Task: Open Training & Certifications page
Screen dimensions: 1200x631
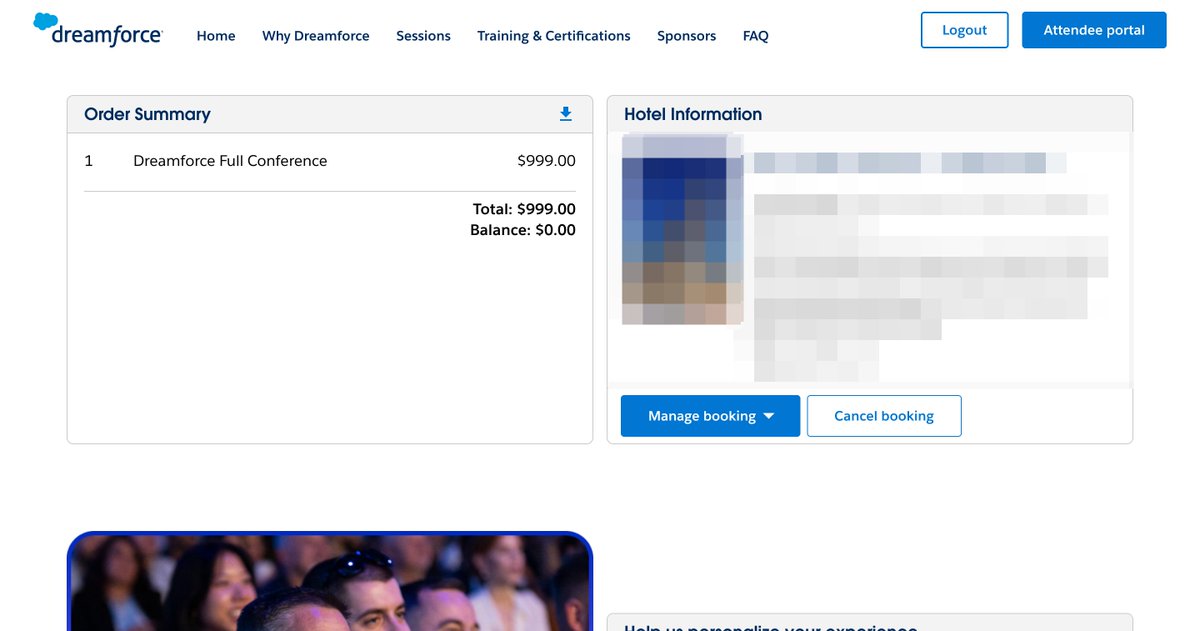Action: [x=553, y=35]
